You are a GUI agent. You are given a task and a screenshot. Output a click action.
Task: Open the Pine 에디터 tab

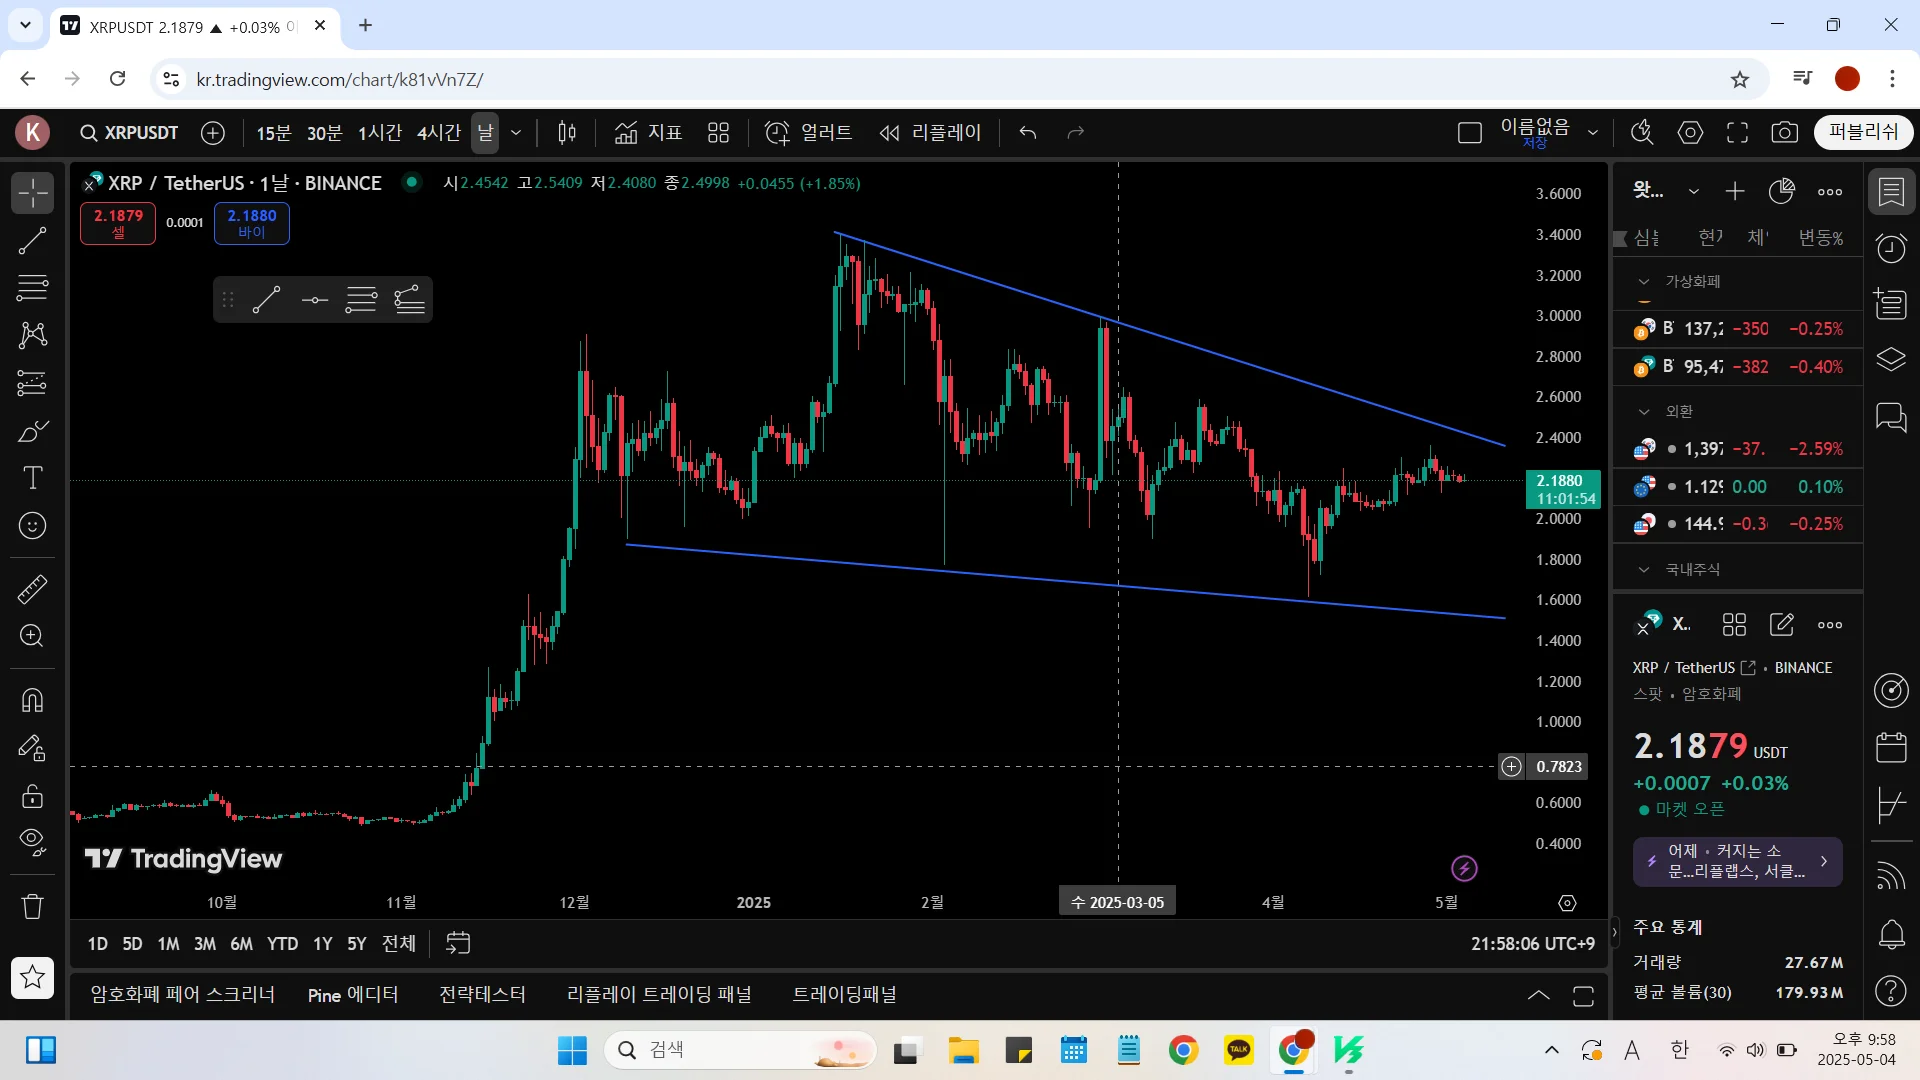[x=353, y=995]
